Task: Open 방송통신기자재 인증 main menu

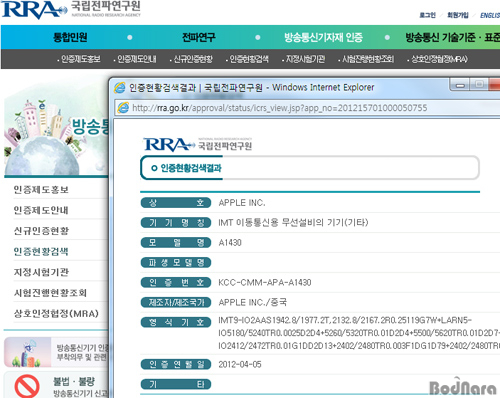Action: click(323, 37)
